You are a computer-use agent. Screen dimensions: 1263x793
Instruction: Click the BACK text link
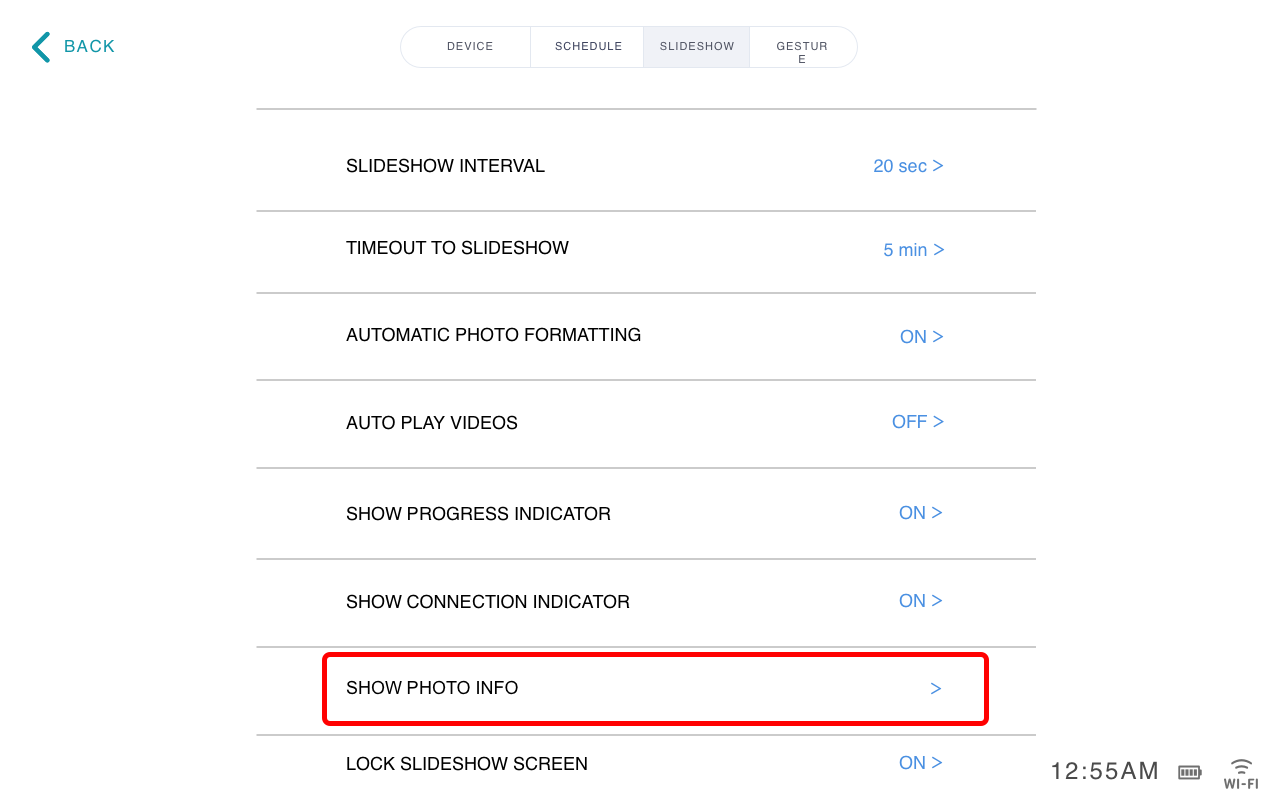pyautogui.click(x=89, y=46)
